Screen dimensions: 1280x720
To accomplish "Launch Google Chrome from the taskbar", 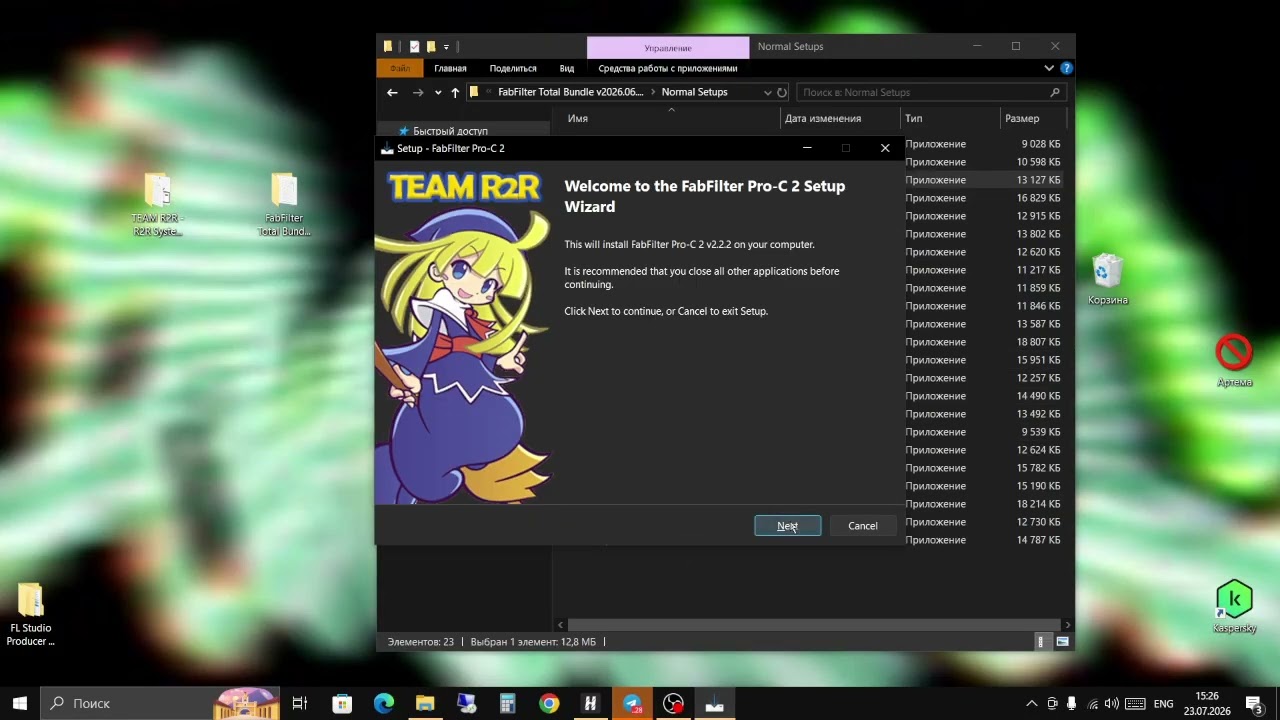I will coord(549,703).
